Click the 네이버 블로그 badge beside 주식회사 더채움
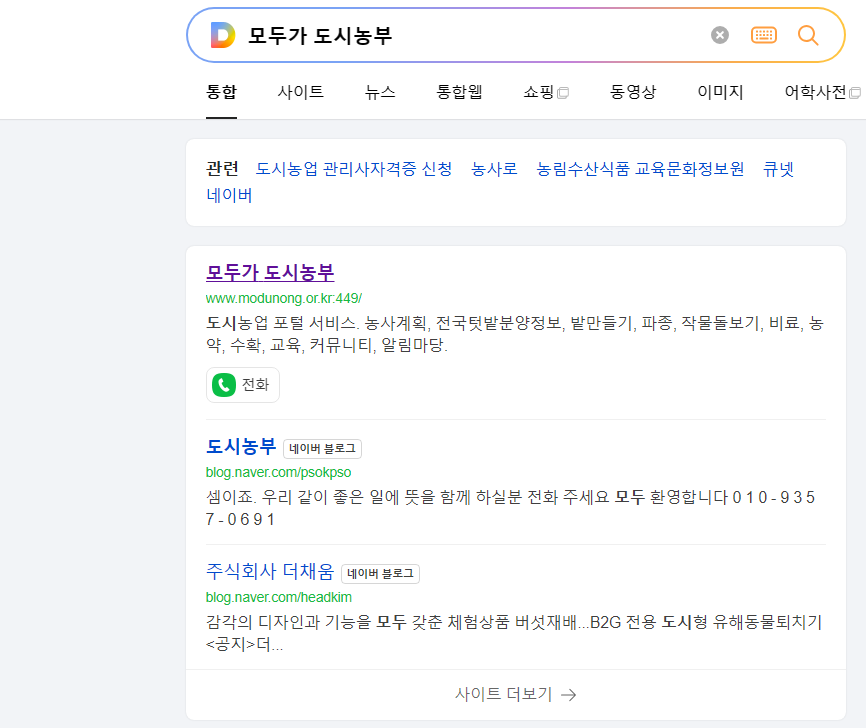The height and width of the screenshot is (728, 866). point(381,574)
